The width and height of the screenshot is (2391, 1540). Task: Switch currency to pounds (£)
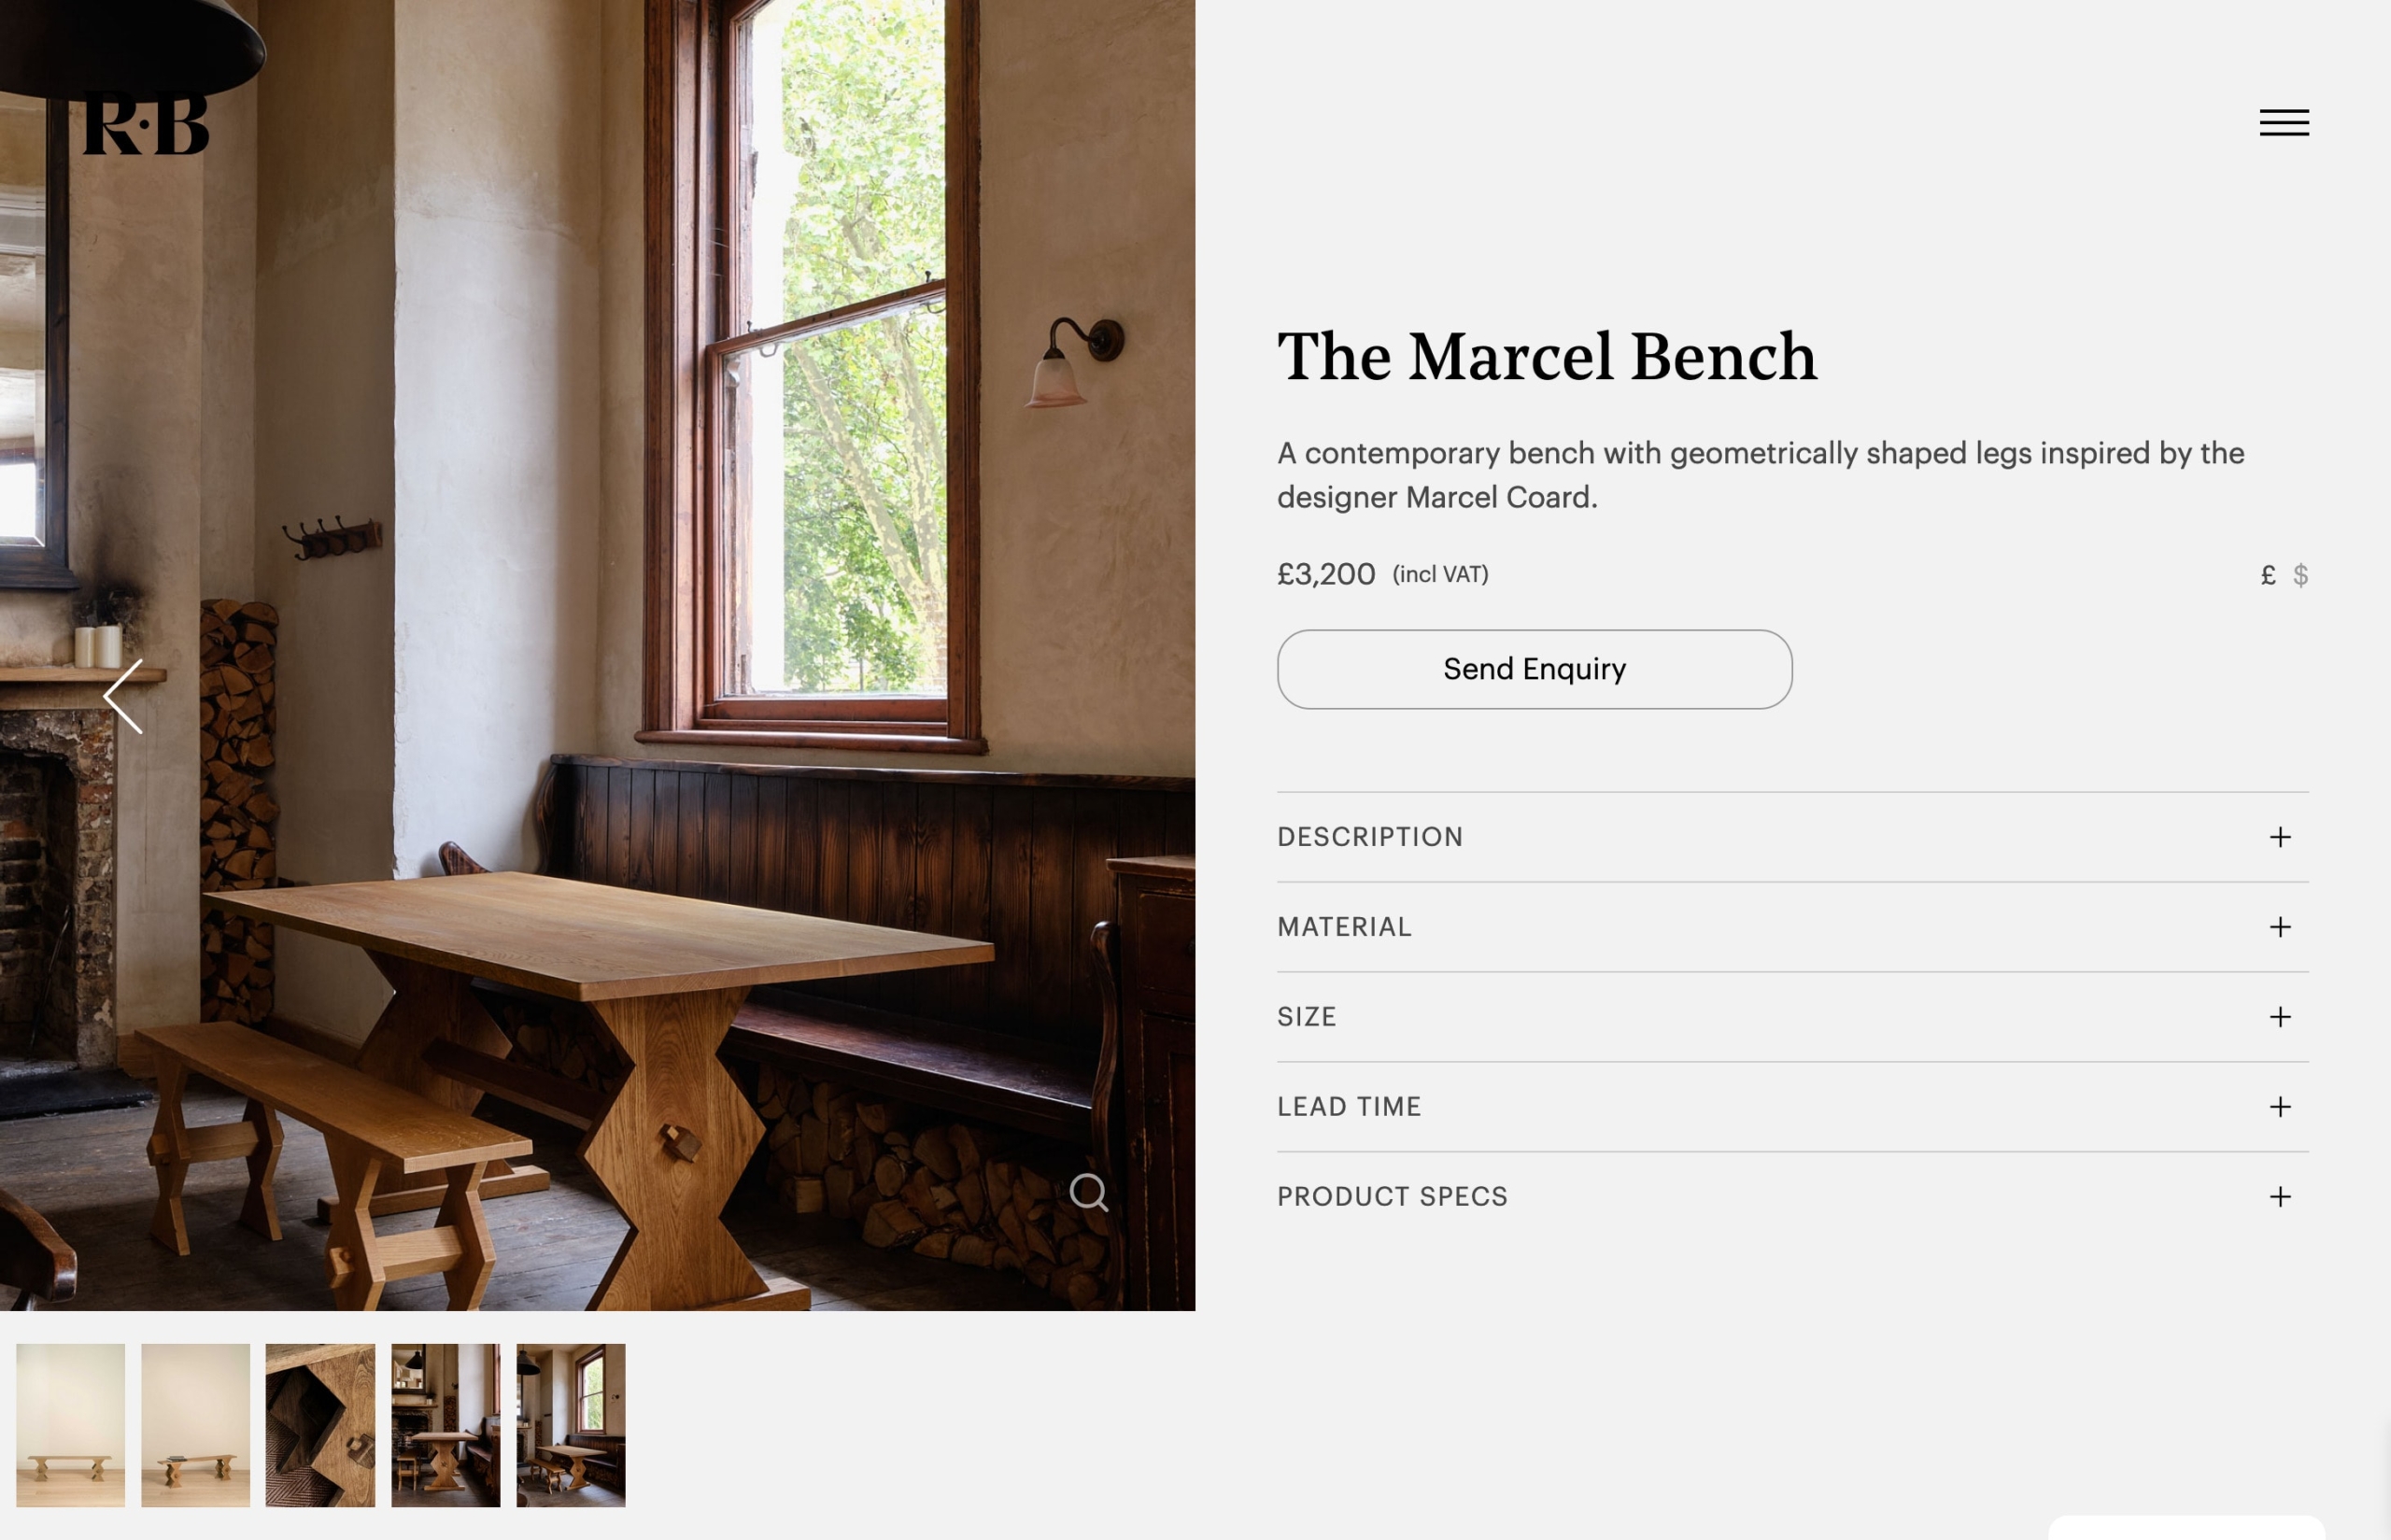click(2268, 575)
